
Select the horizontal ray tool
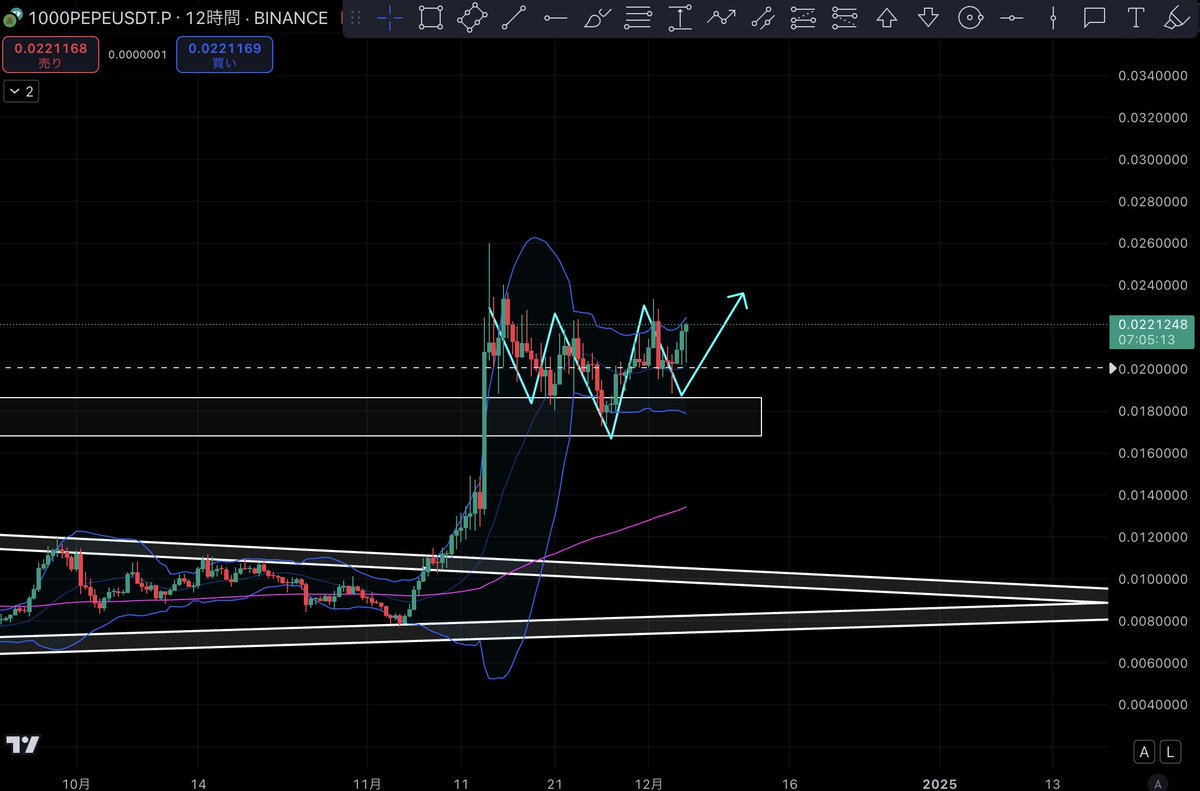[x=555, y=18]
